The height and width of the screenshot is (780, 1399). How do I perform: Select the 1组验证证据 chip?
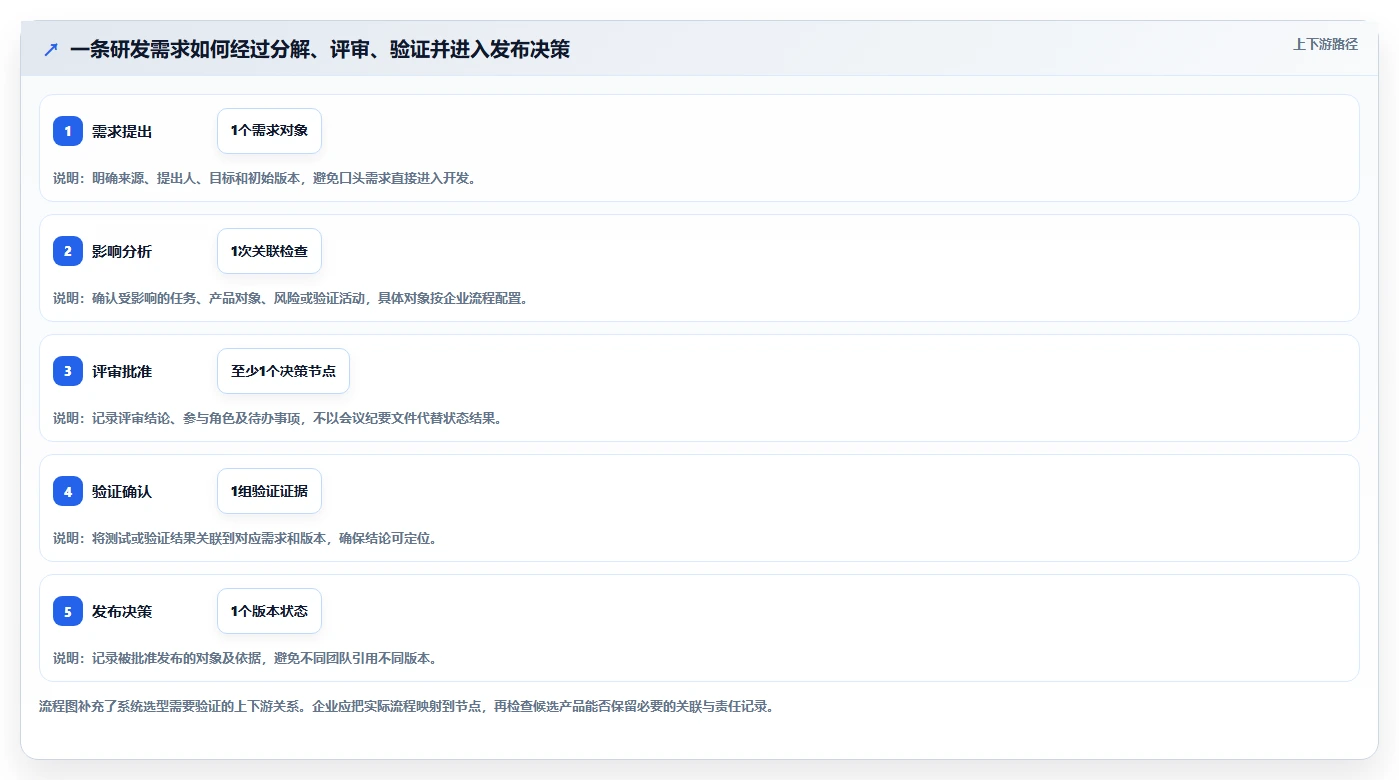click(269, 491)
